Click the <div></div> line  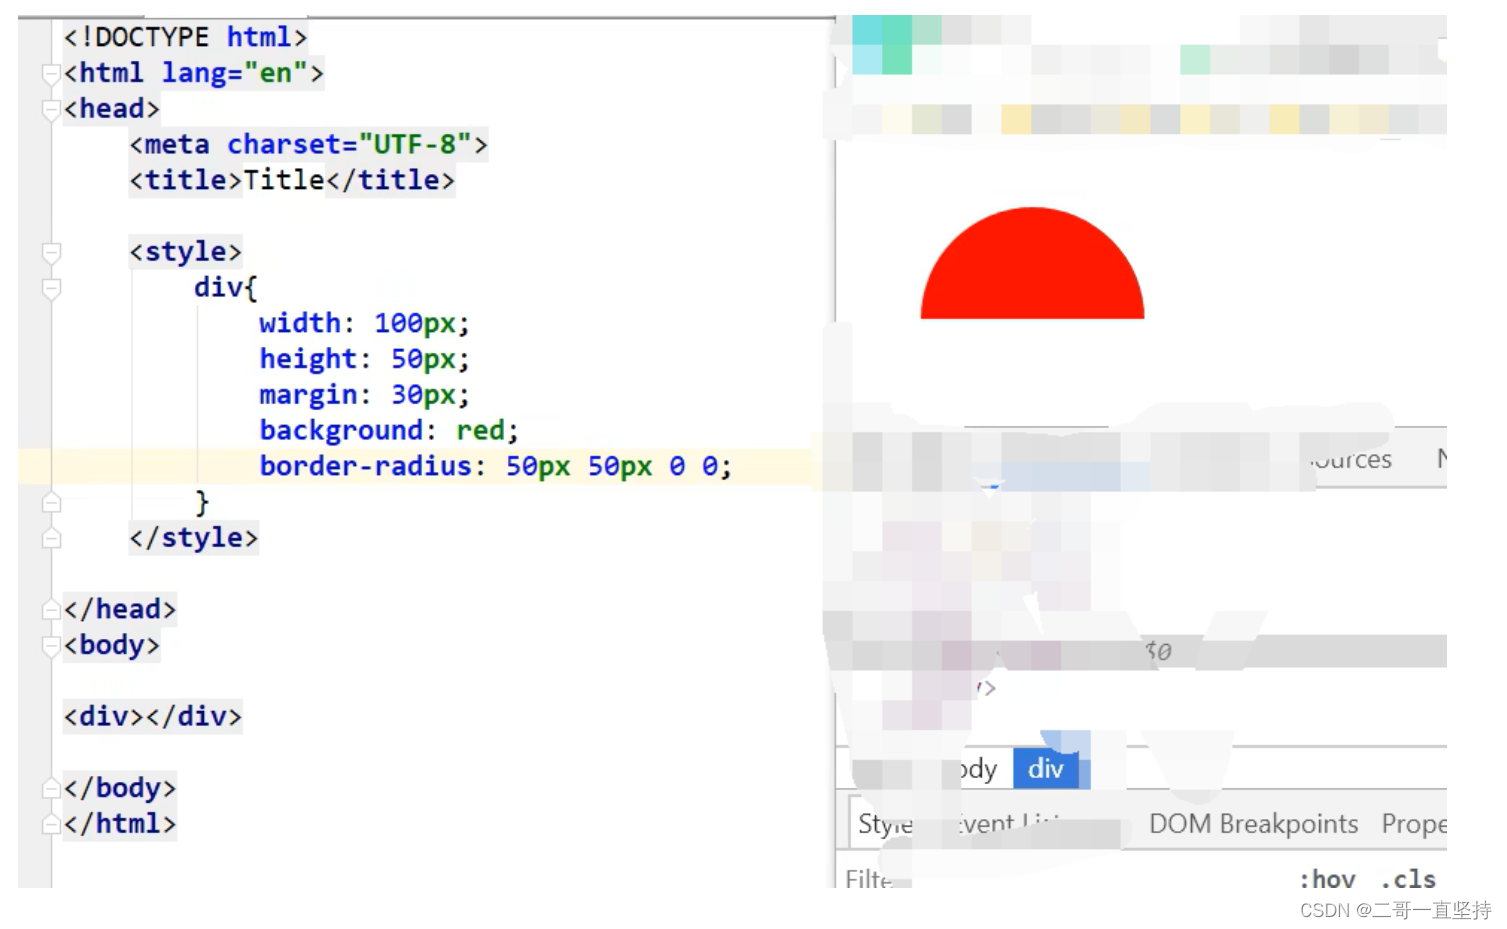point(152,716)
